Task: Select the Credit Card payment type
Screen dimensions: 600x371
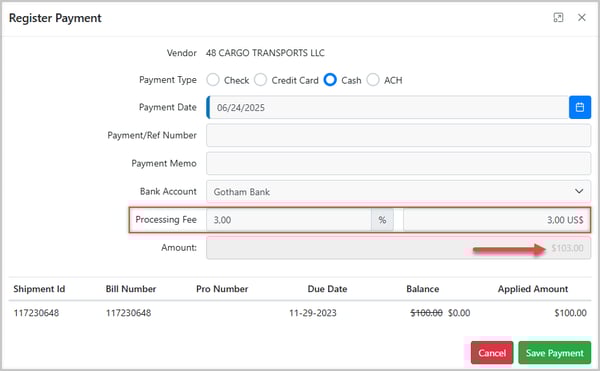Action: (x=260, y=80)
